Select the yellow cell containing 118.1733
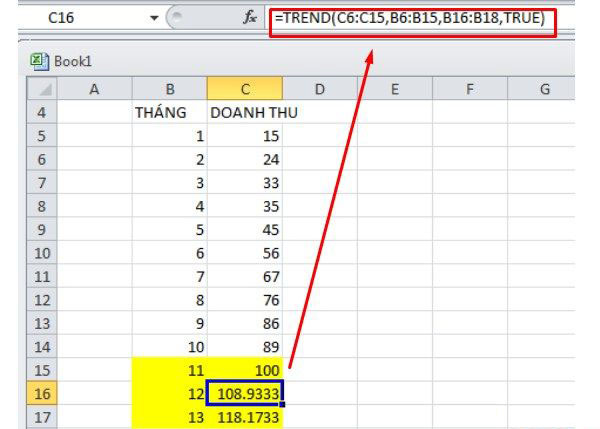Image resolution: width=600 pixels, height=429 pixels. click(x=244, y=416)
